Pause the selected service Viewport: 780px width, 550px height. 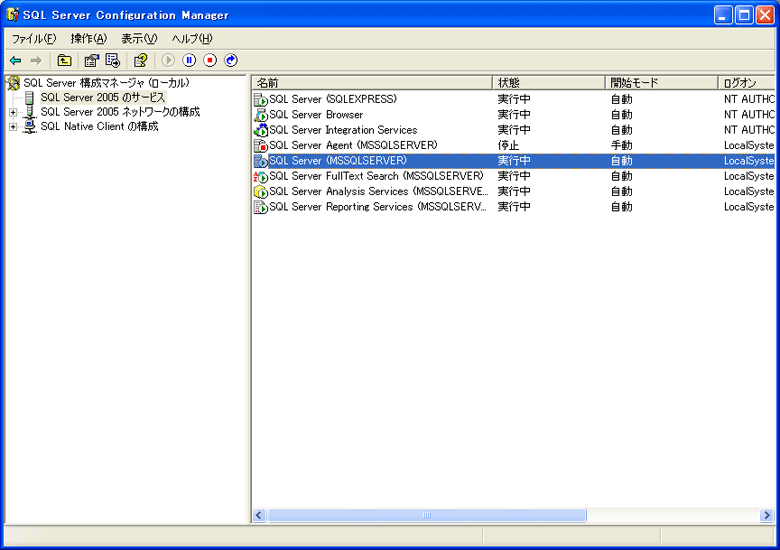pyautogui.click(x=189, y=60)
